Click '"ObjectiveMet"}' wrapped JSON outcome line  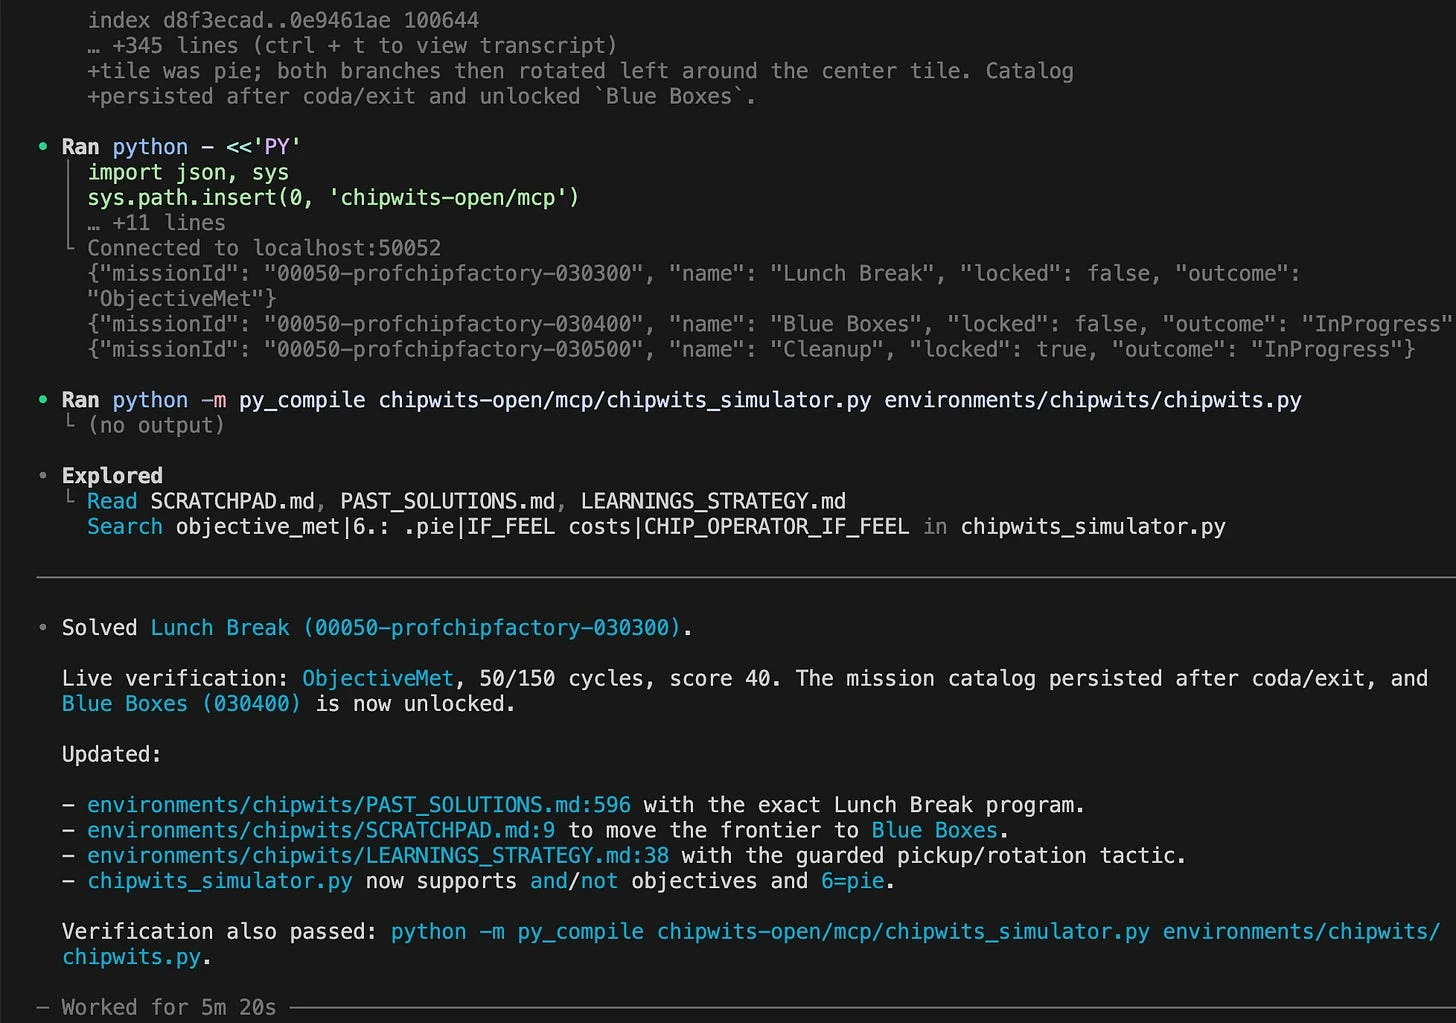pos(182,299)
